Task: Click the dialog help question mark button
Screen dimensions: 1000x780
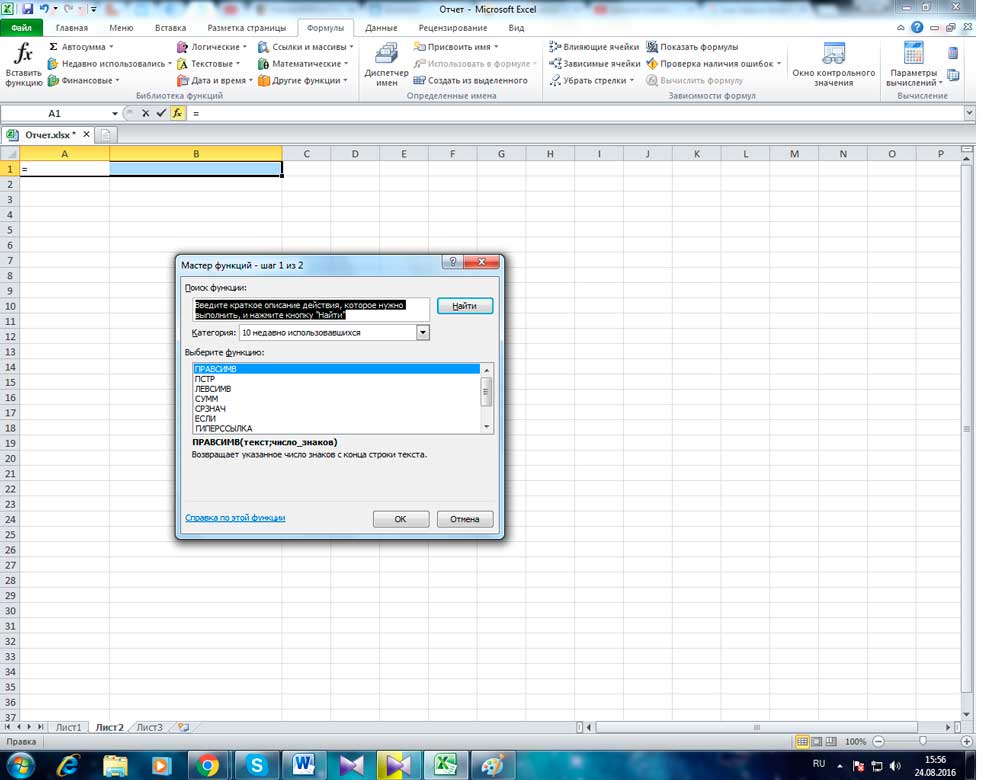Action: pyautogui.click(x=454, y=263)
